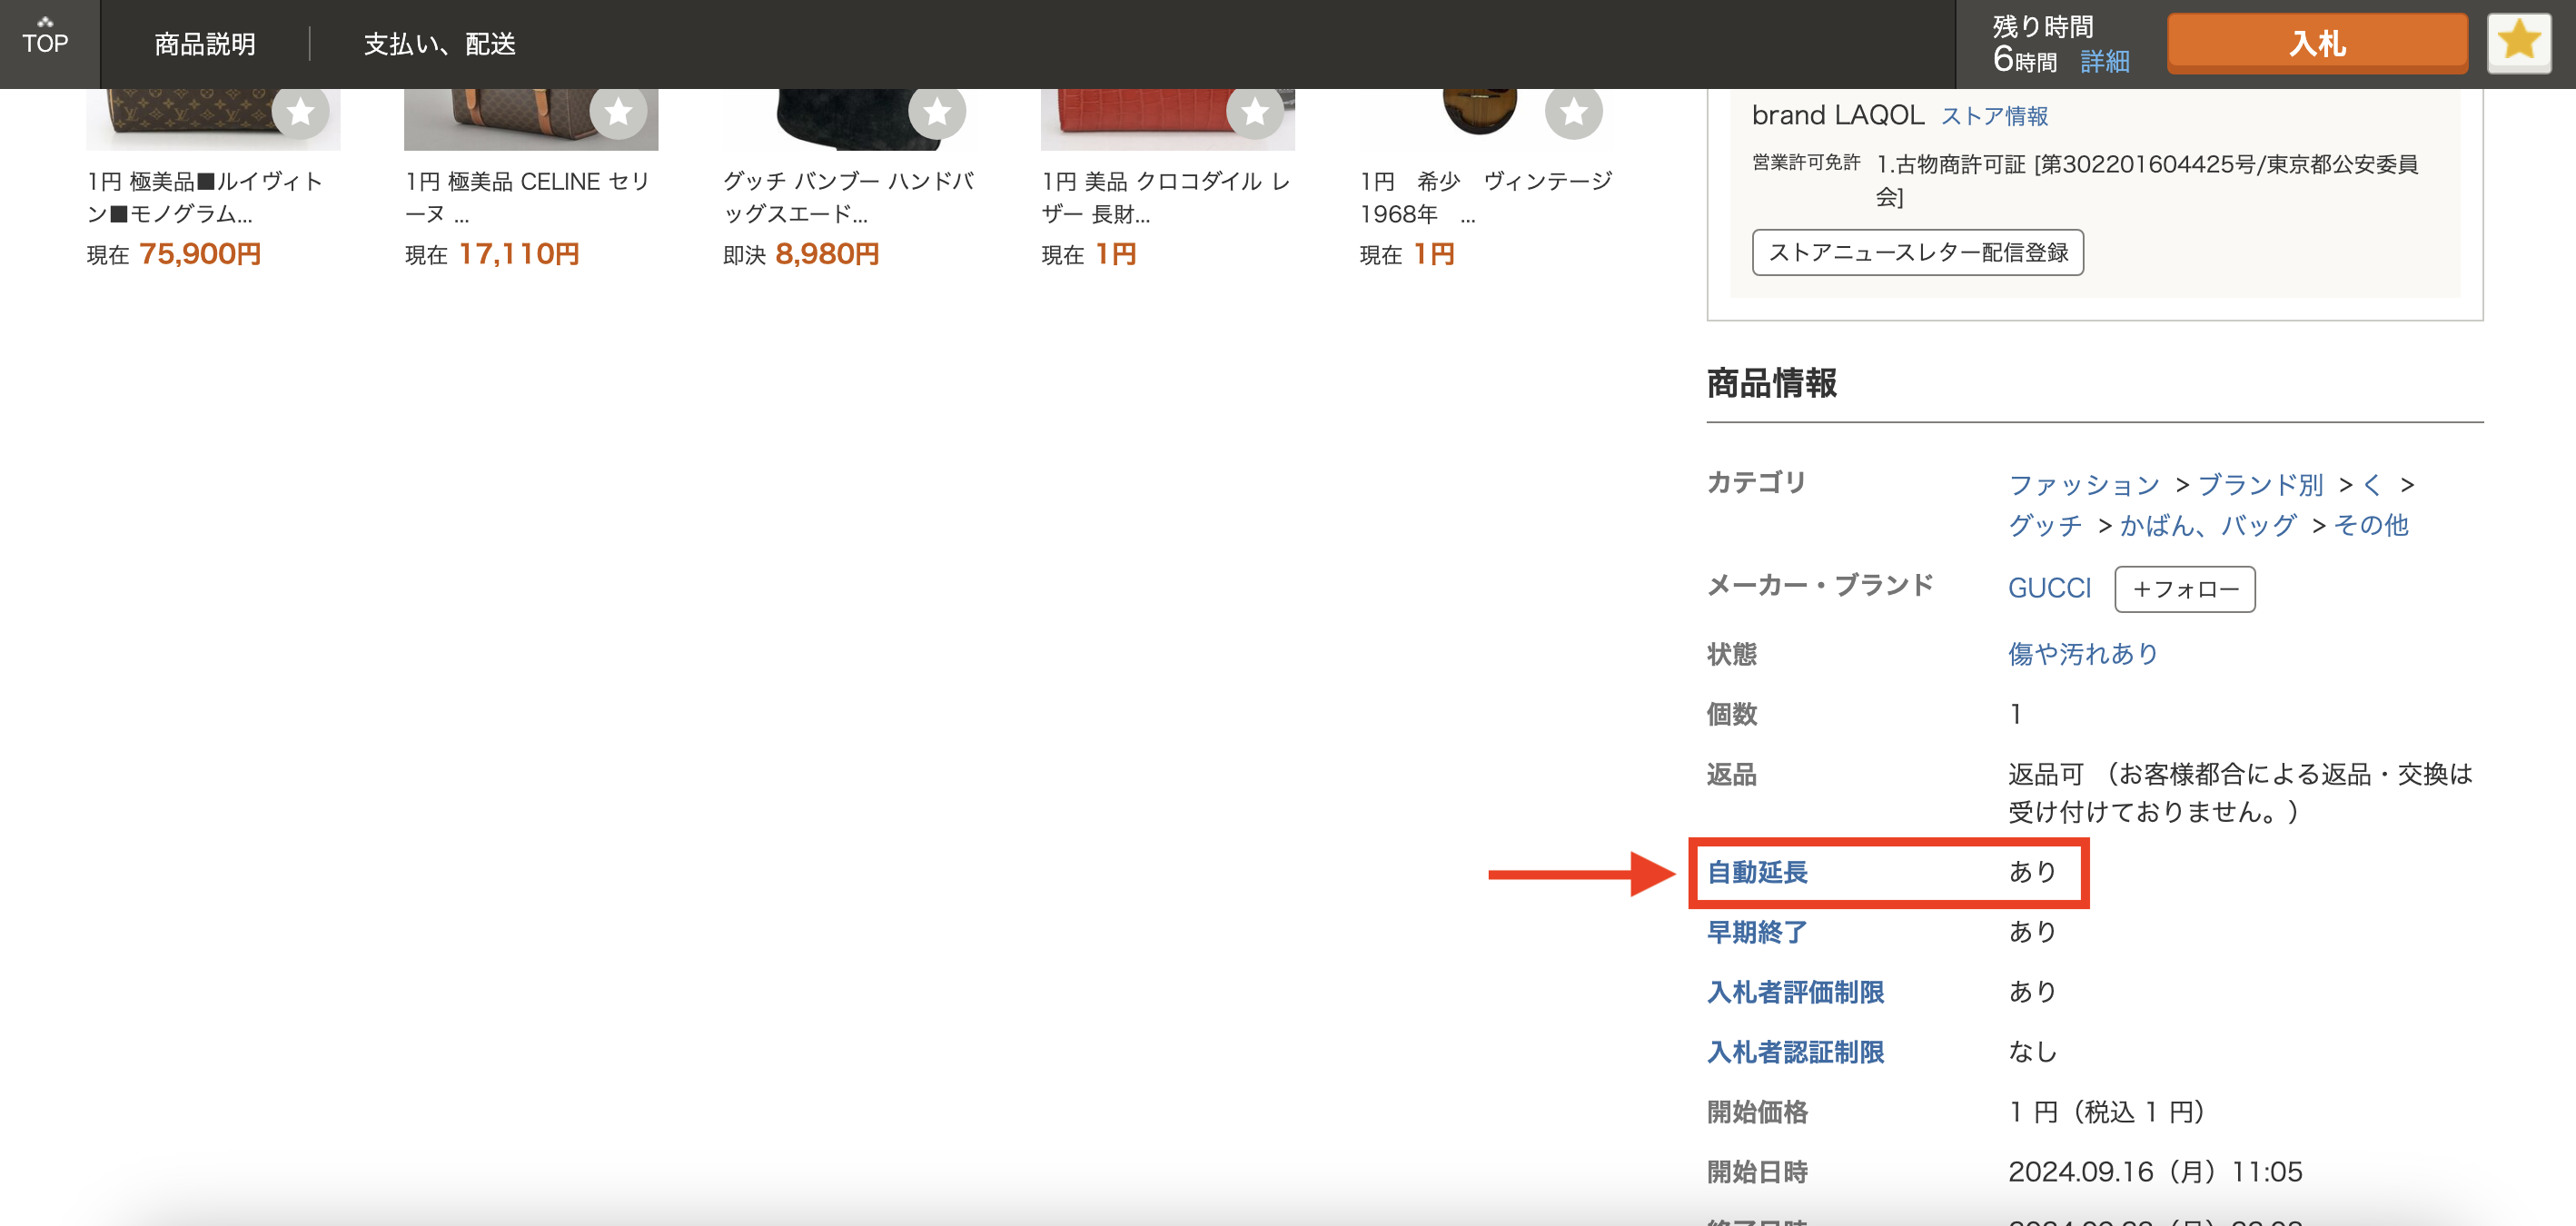Screen dimensions: 2576x1226
Task: Click watchlist star on Louis Vuitton monogram item
Action: point(300,113)
